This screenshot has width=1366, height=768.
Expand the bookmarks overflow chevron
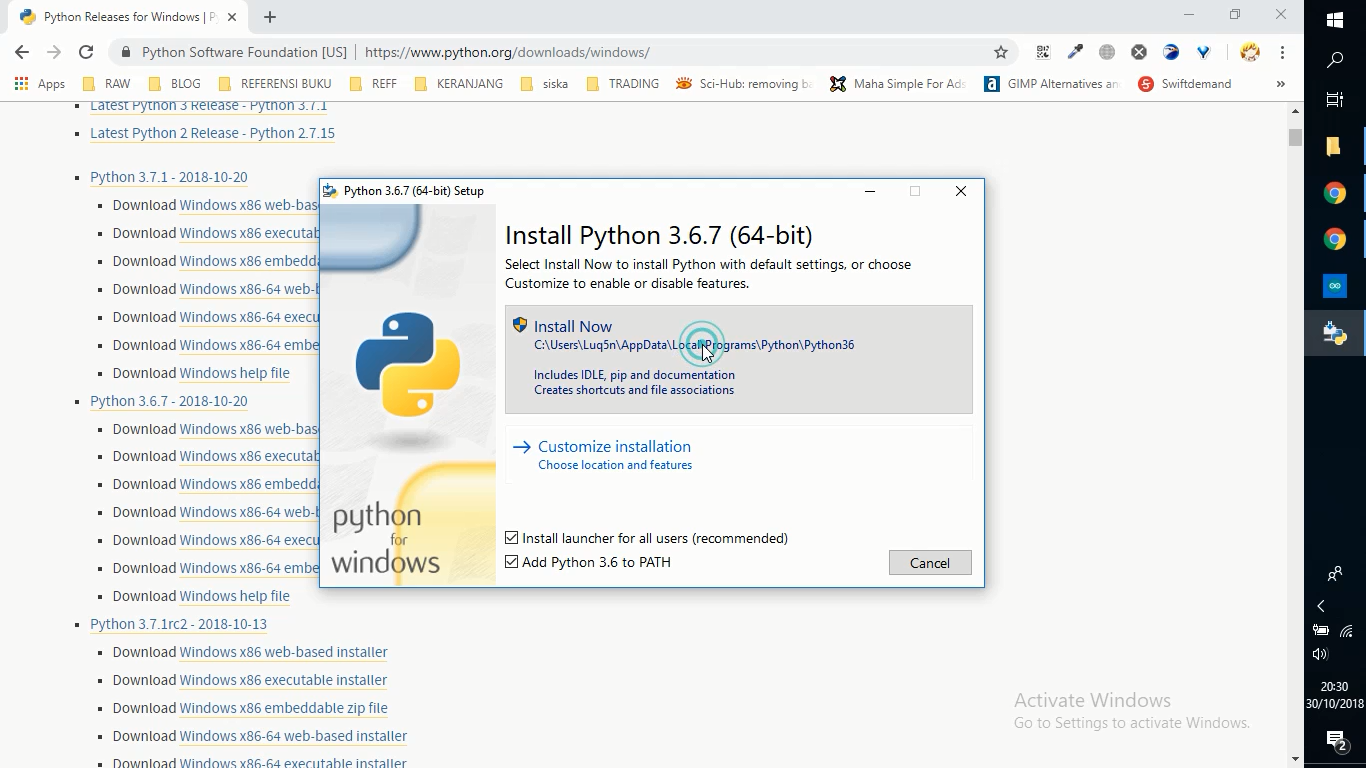[x=1280, y=84]
